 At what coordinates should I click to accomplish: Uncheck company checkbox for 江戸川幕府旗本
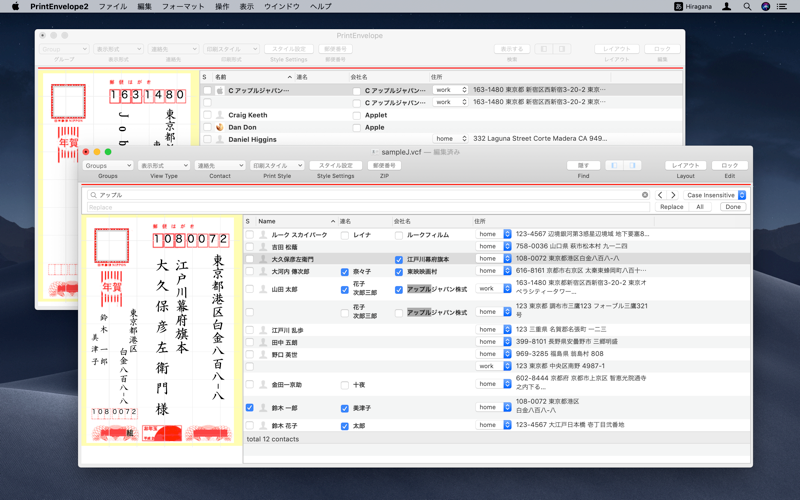[399, 260]
